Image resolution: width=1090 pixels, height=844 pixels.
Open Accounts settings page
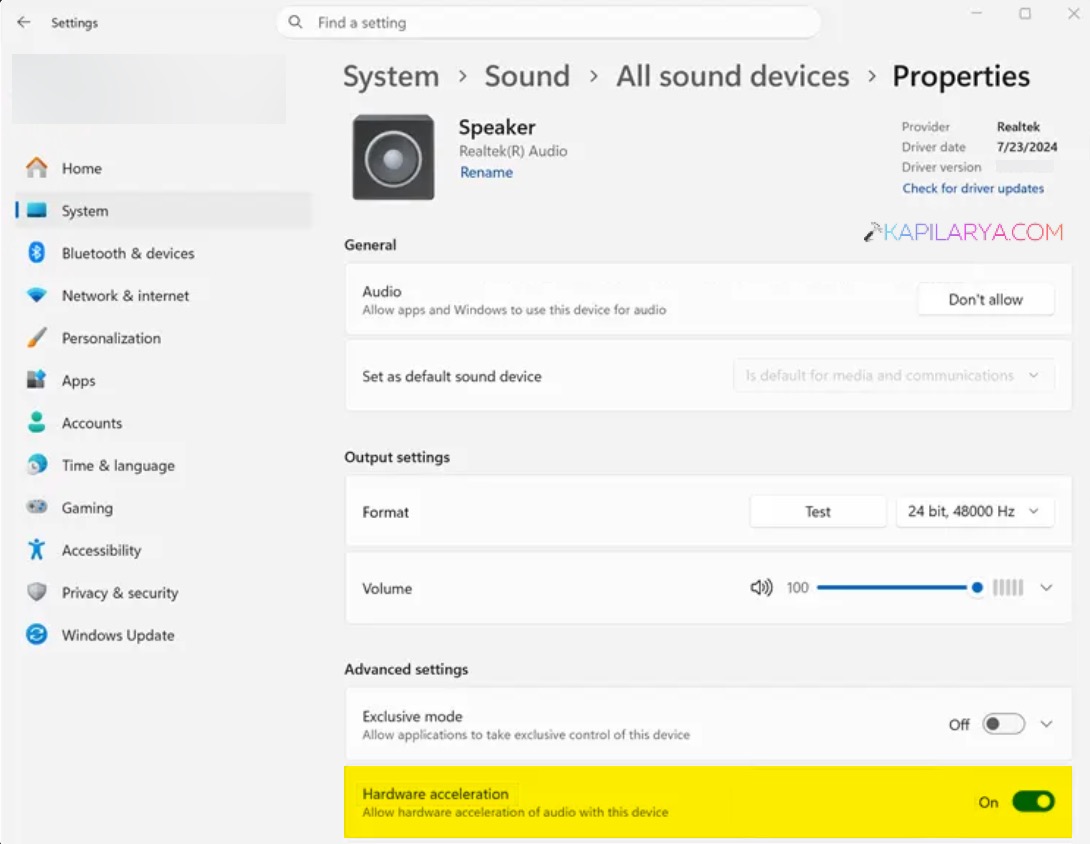(163, 422)
